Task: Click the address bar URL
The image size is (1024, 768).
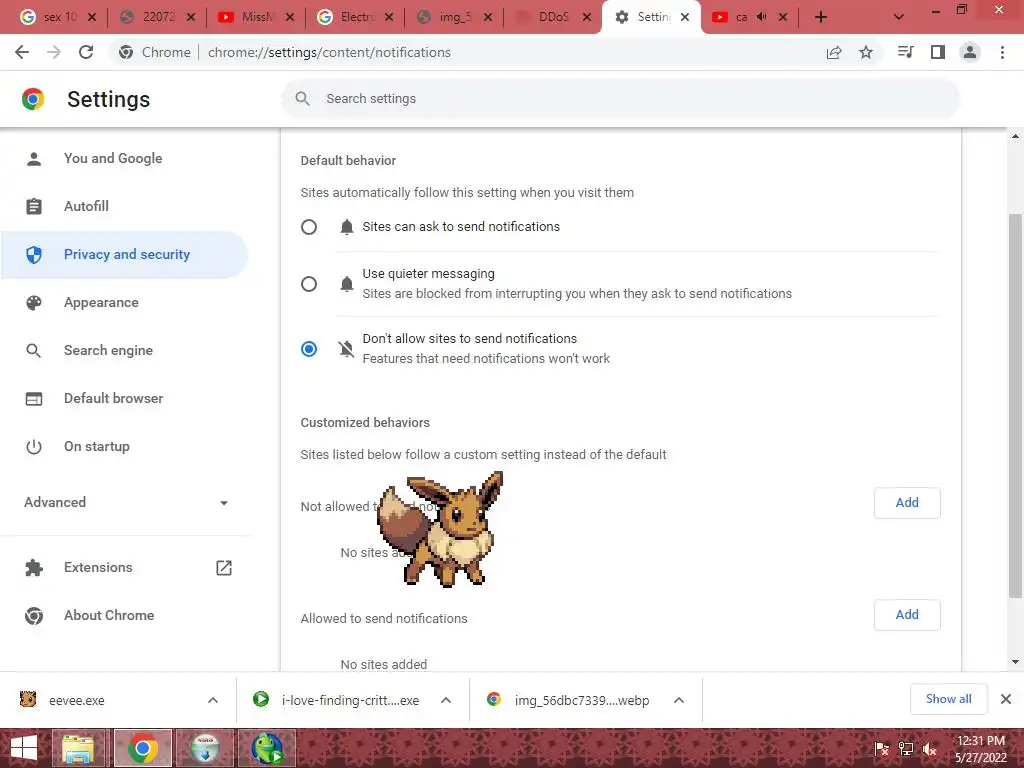Action: [x=329, y=52]
